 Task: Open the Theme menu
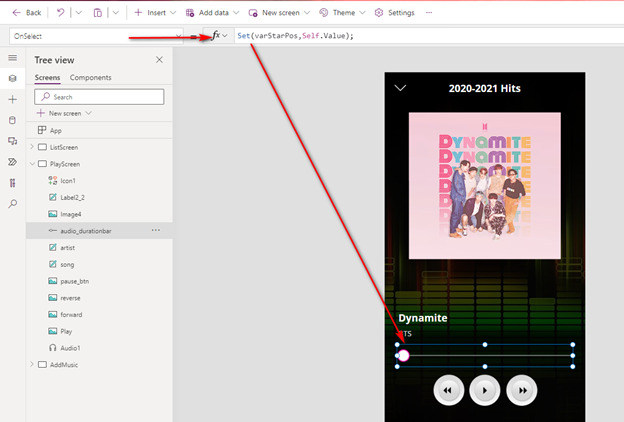tap(342, 13)
